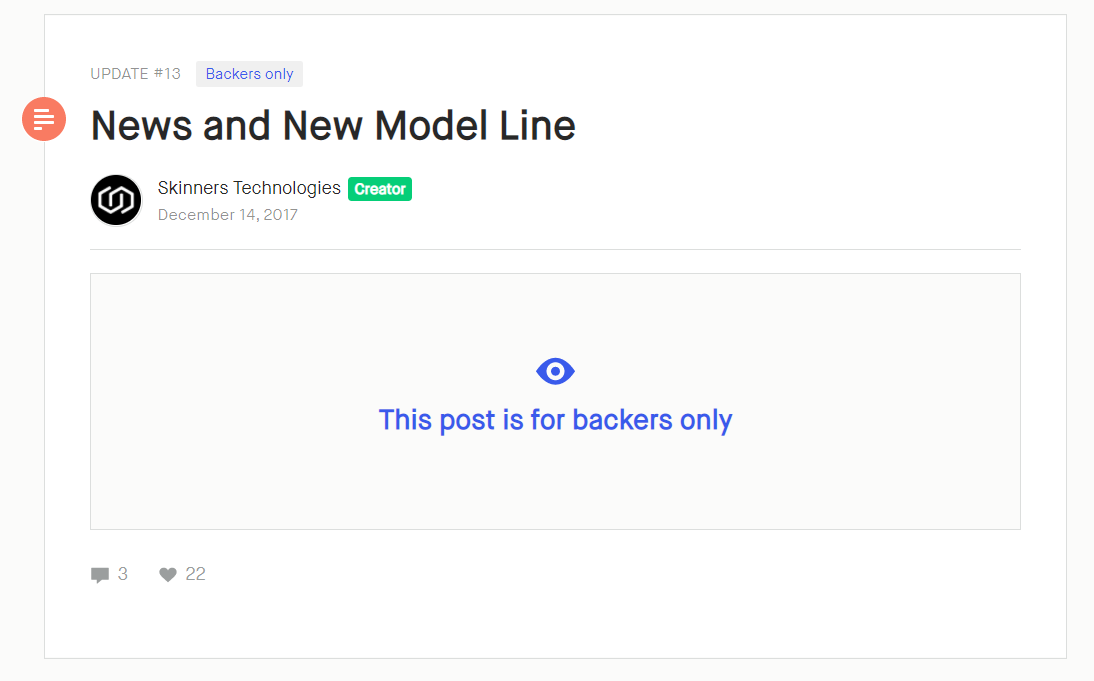Viewport: 1094px width, 681px height.
Task: Click the word 'Technologies' in creator name
Action: coord(287,188)
